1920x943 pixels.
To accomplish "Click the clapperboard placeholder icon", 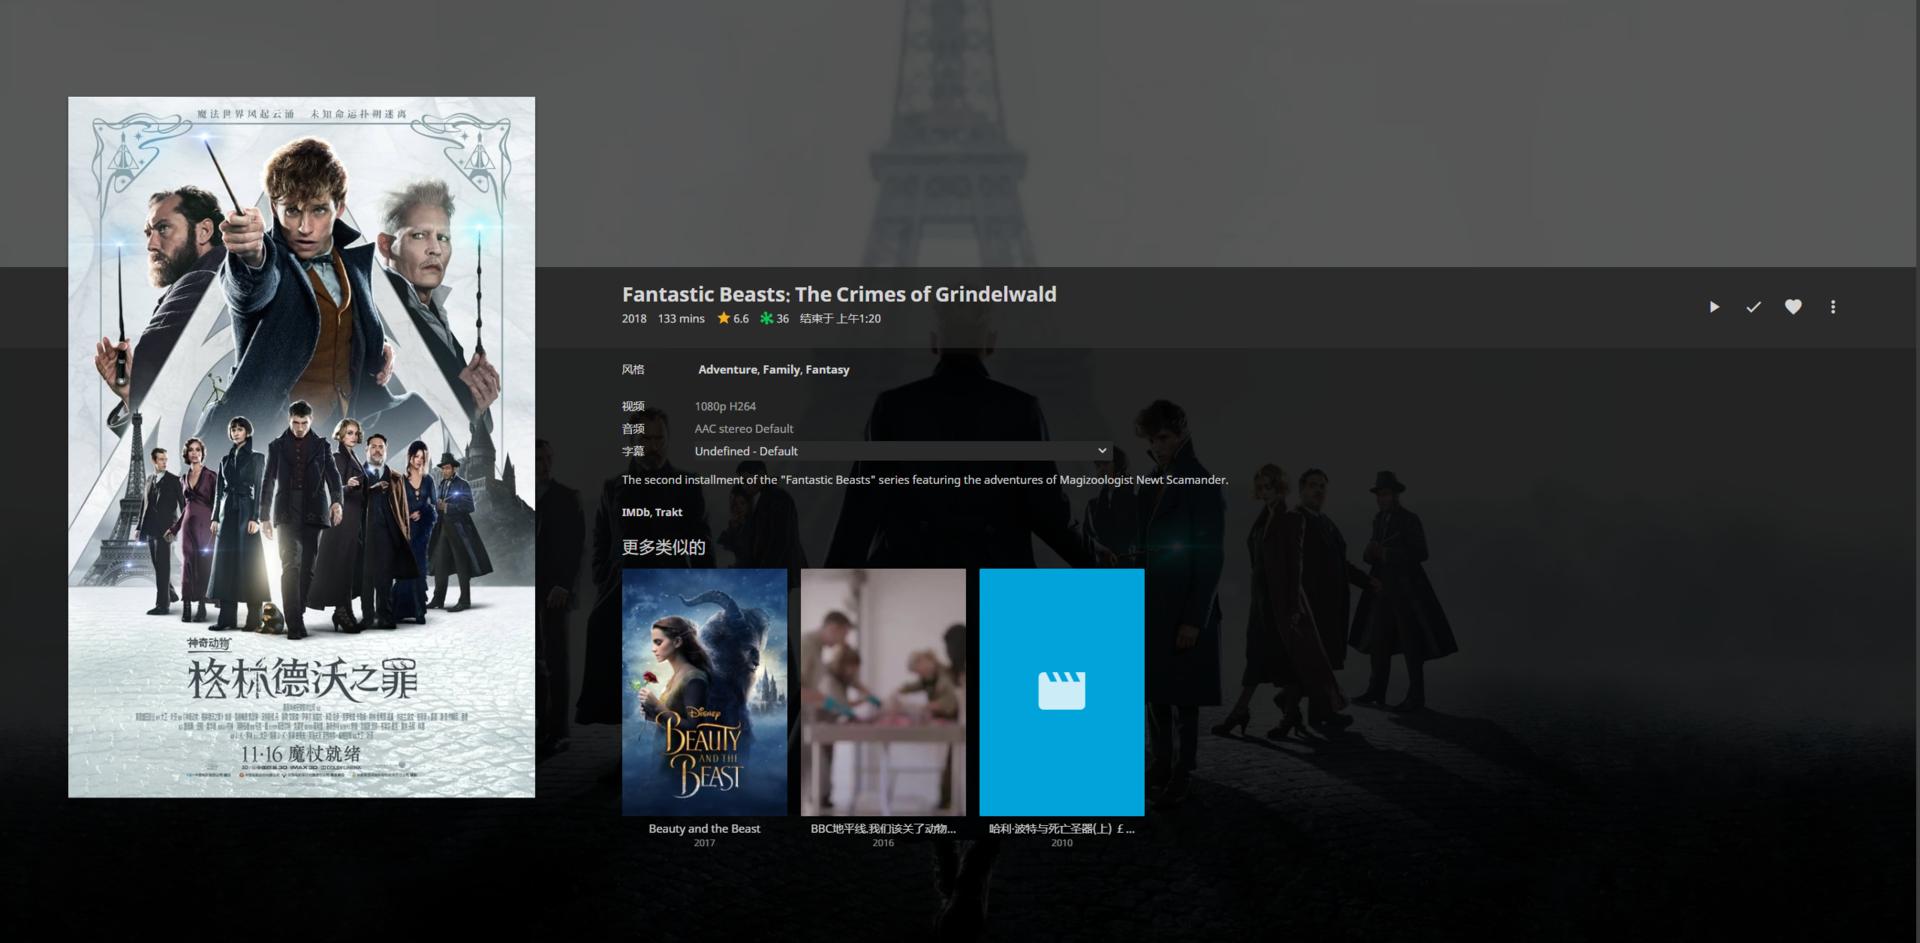I will pyautogui.click(x=1061, y=691).
